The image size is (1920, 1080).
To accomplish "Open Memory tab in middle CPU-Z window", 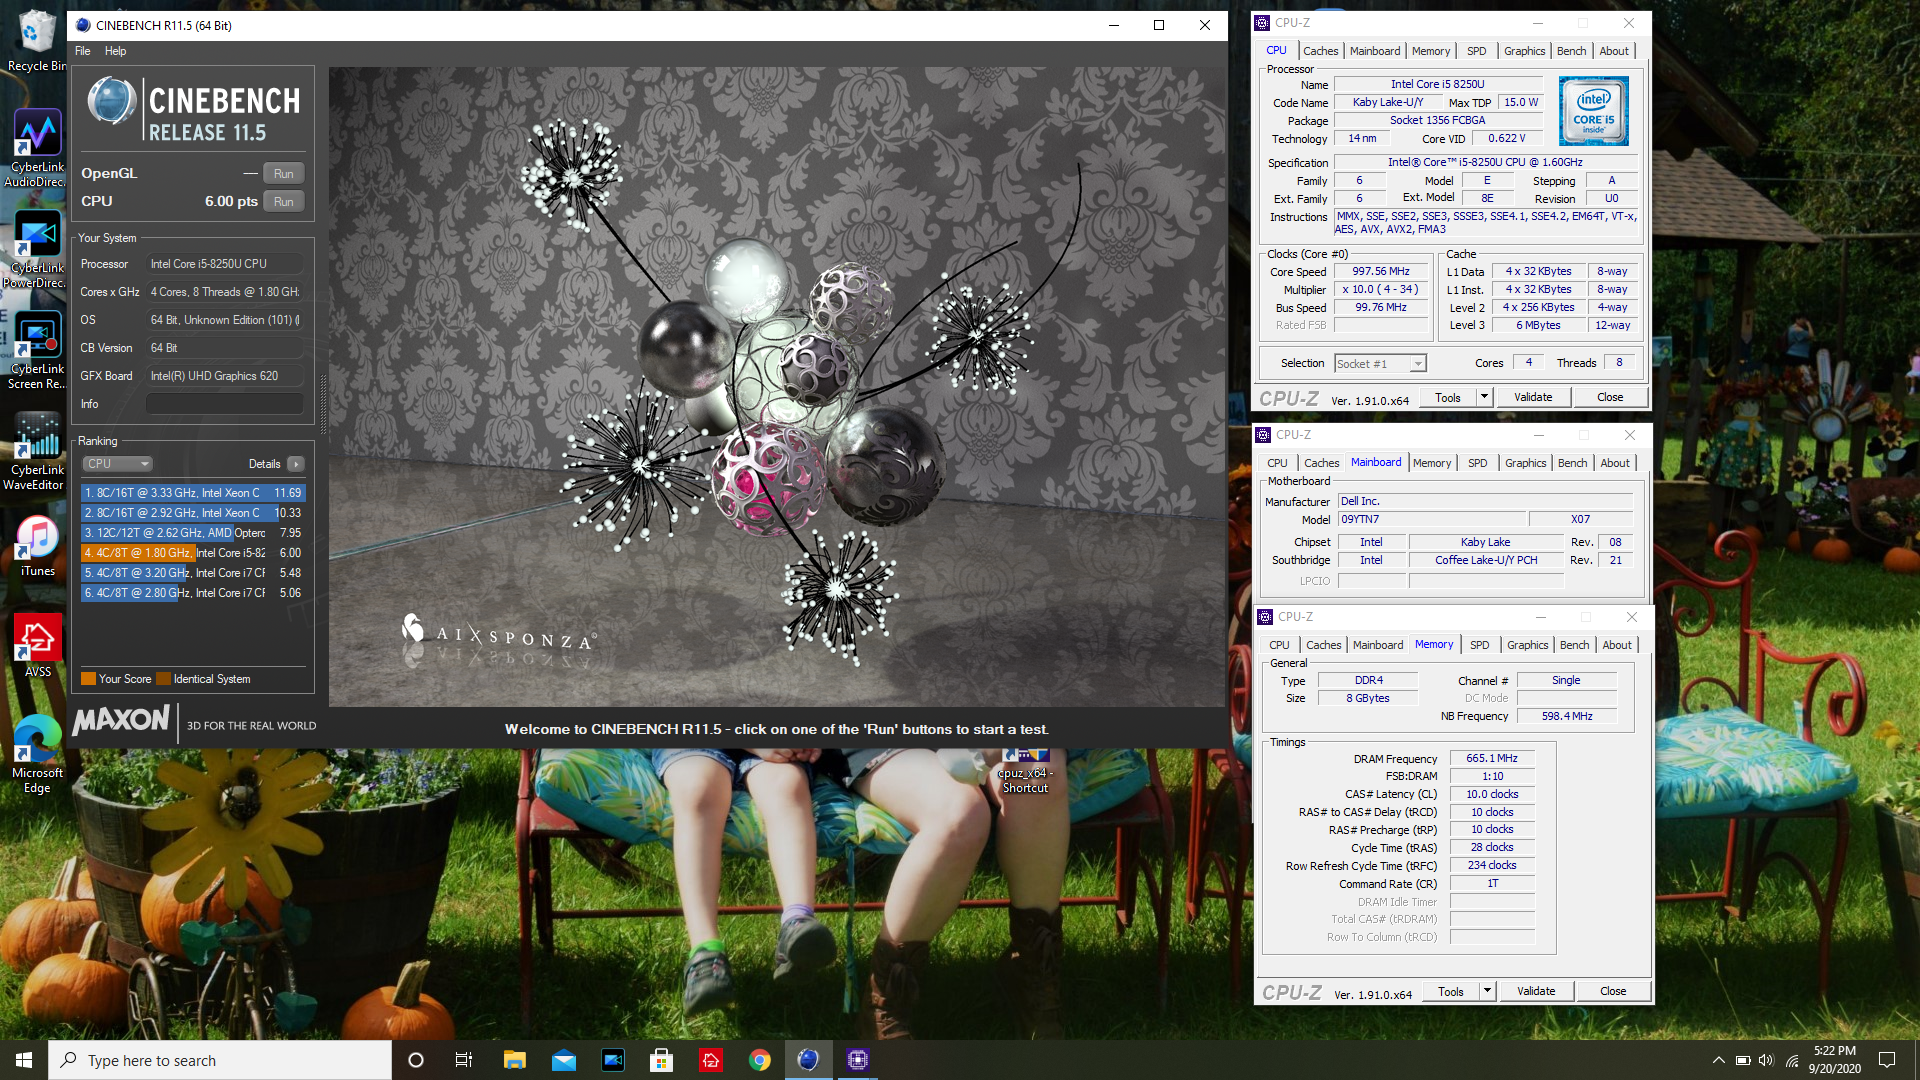I will (x=1432, y=463).
